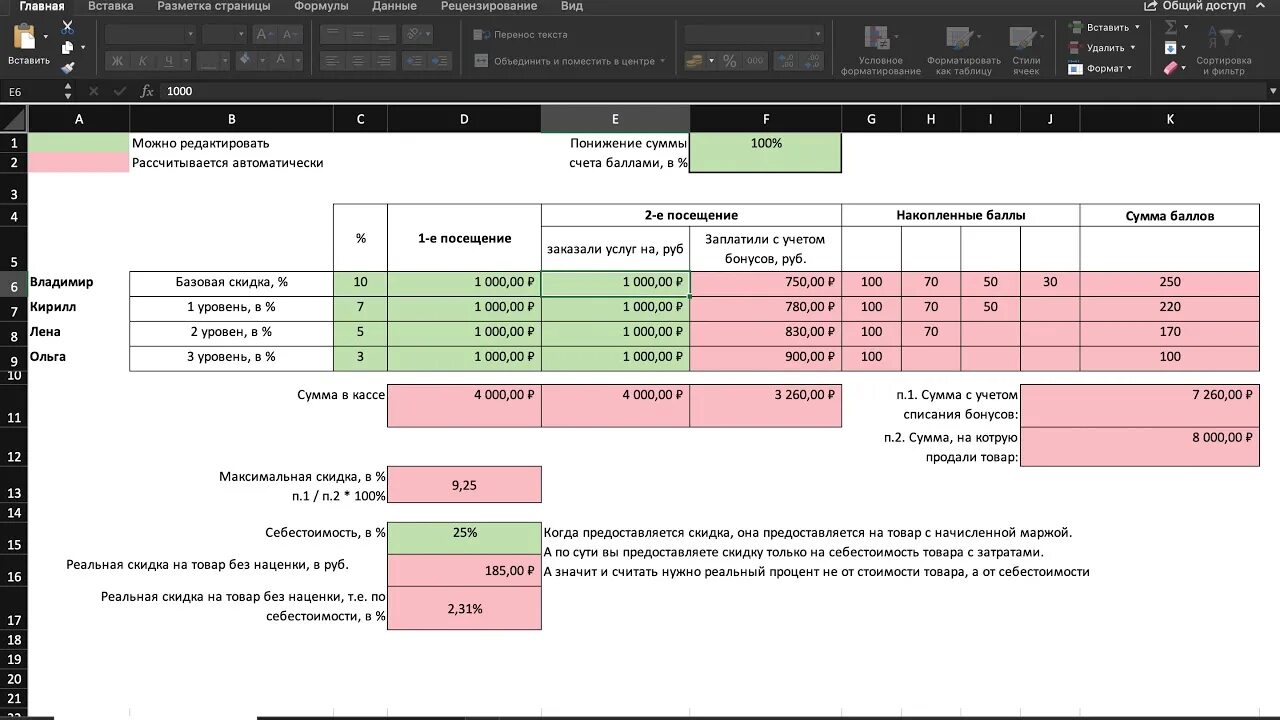This screenshot has height=720, width=1280.
Task: Switch to the Рецензирование tab
Action: tap(488, 6)
